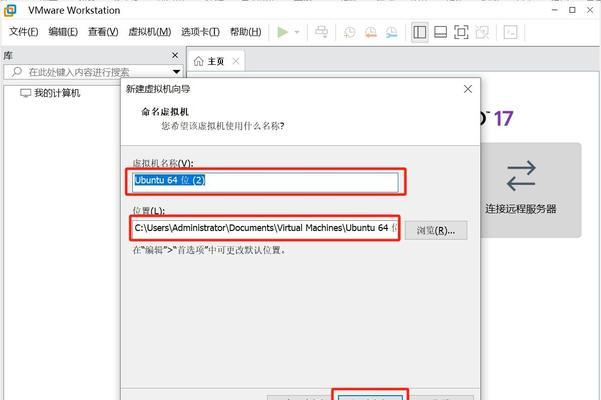
Task: Click the VMware Workstation title bar icon
Action: tap(10, 10)
